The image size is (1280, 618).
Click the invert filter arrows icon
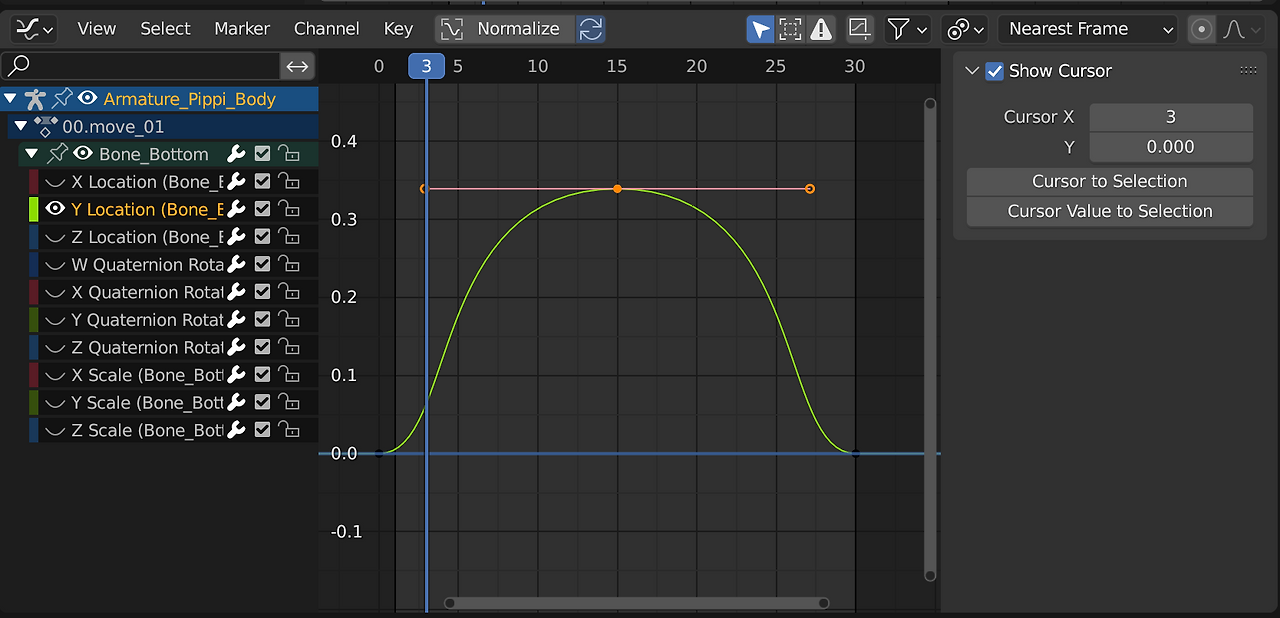[x=298, y=66]
